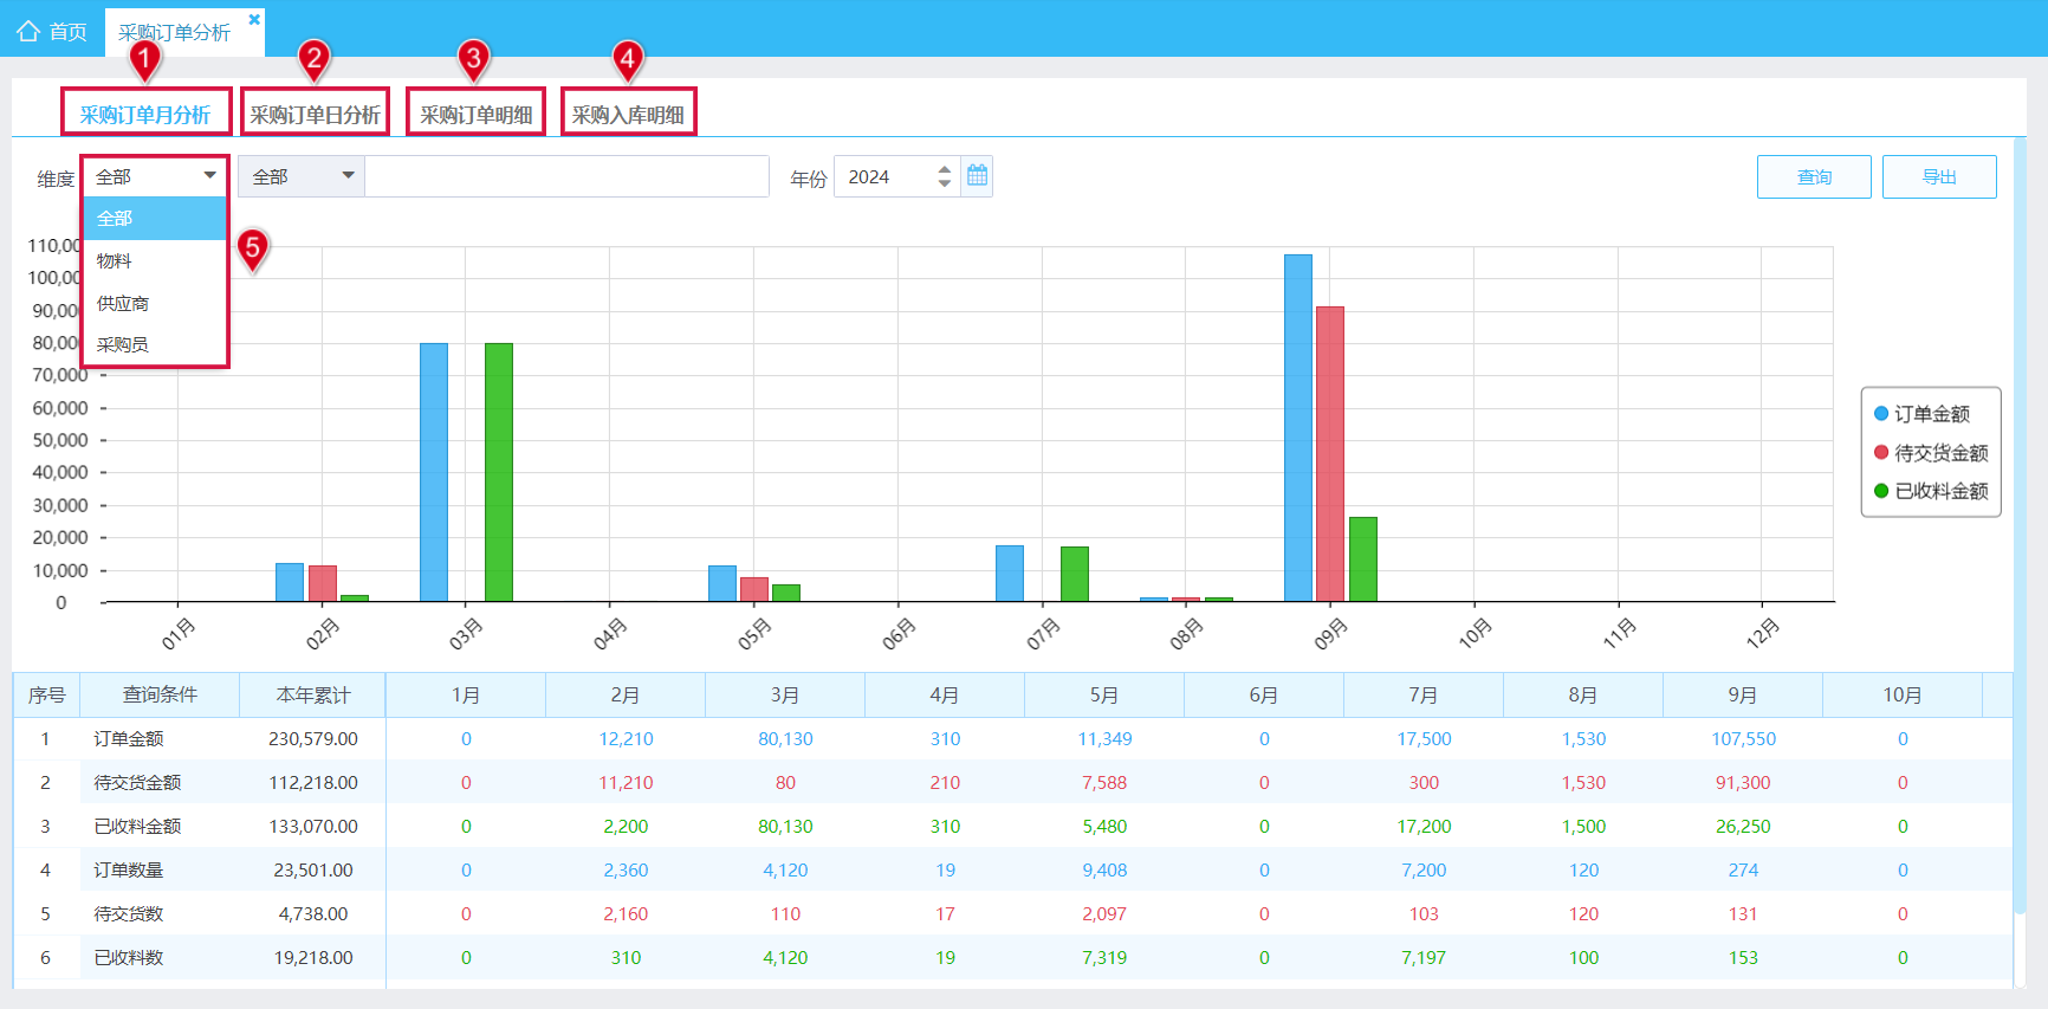The height and width of the screenshot is (1009, 2048).
Task: Switch to 采购订单日分析 tab
Action: 315,114
